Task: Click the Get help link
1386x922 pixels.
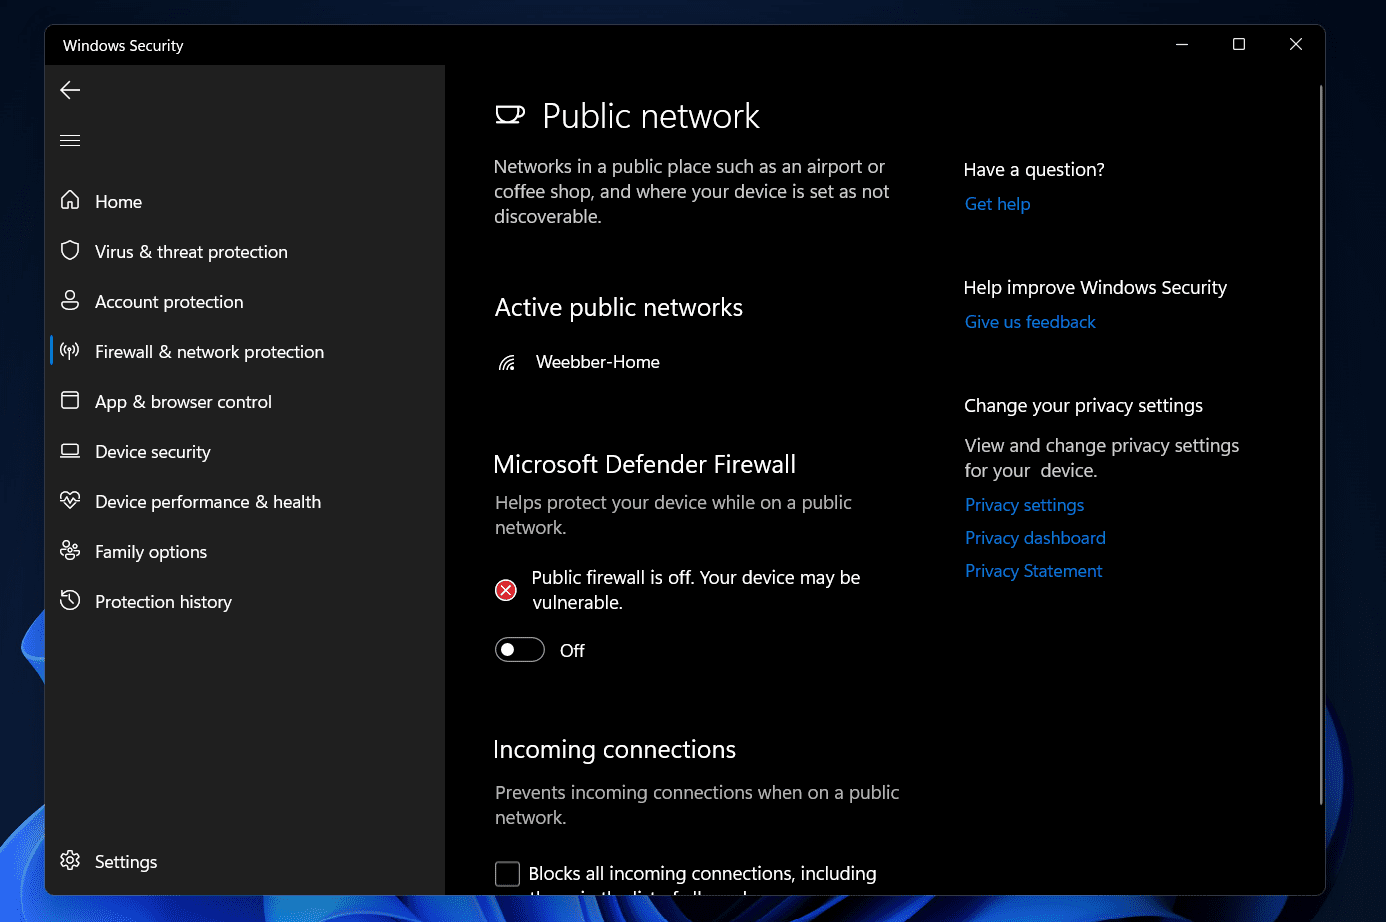Action: [x=997, y=204]
